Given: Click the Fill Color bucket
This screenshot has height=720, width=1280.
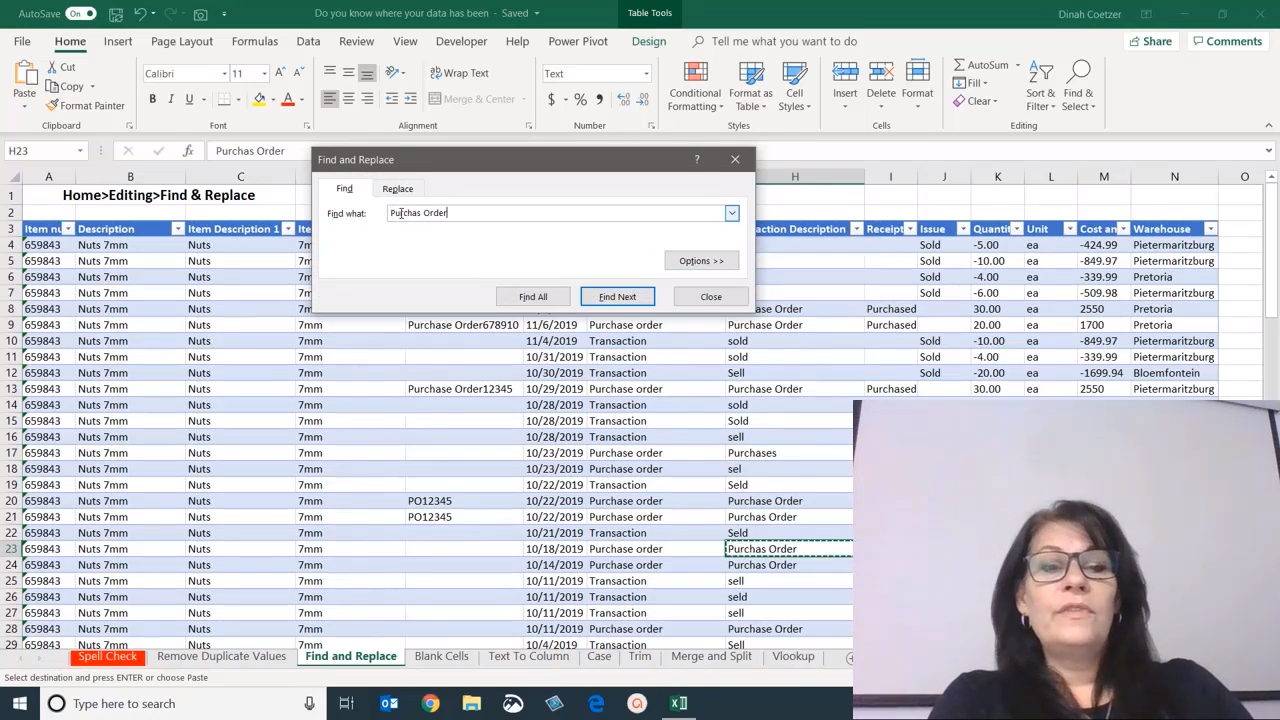Looking at the screenshot, I should point(259,99).
